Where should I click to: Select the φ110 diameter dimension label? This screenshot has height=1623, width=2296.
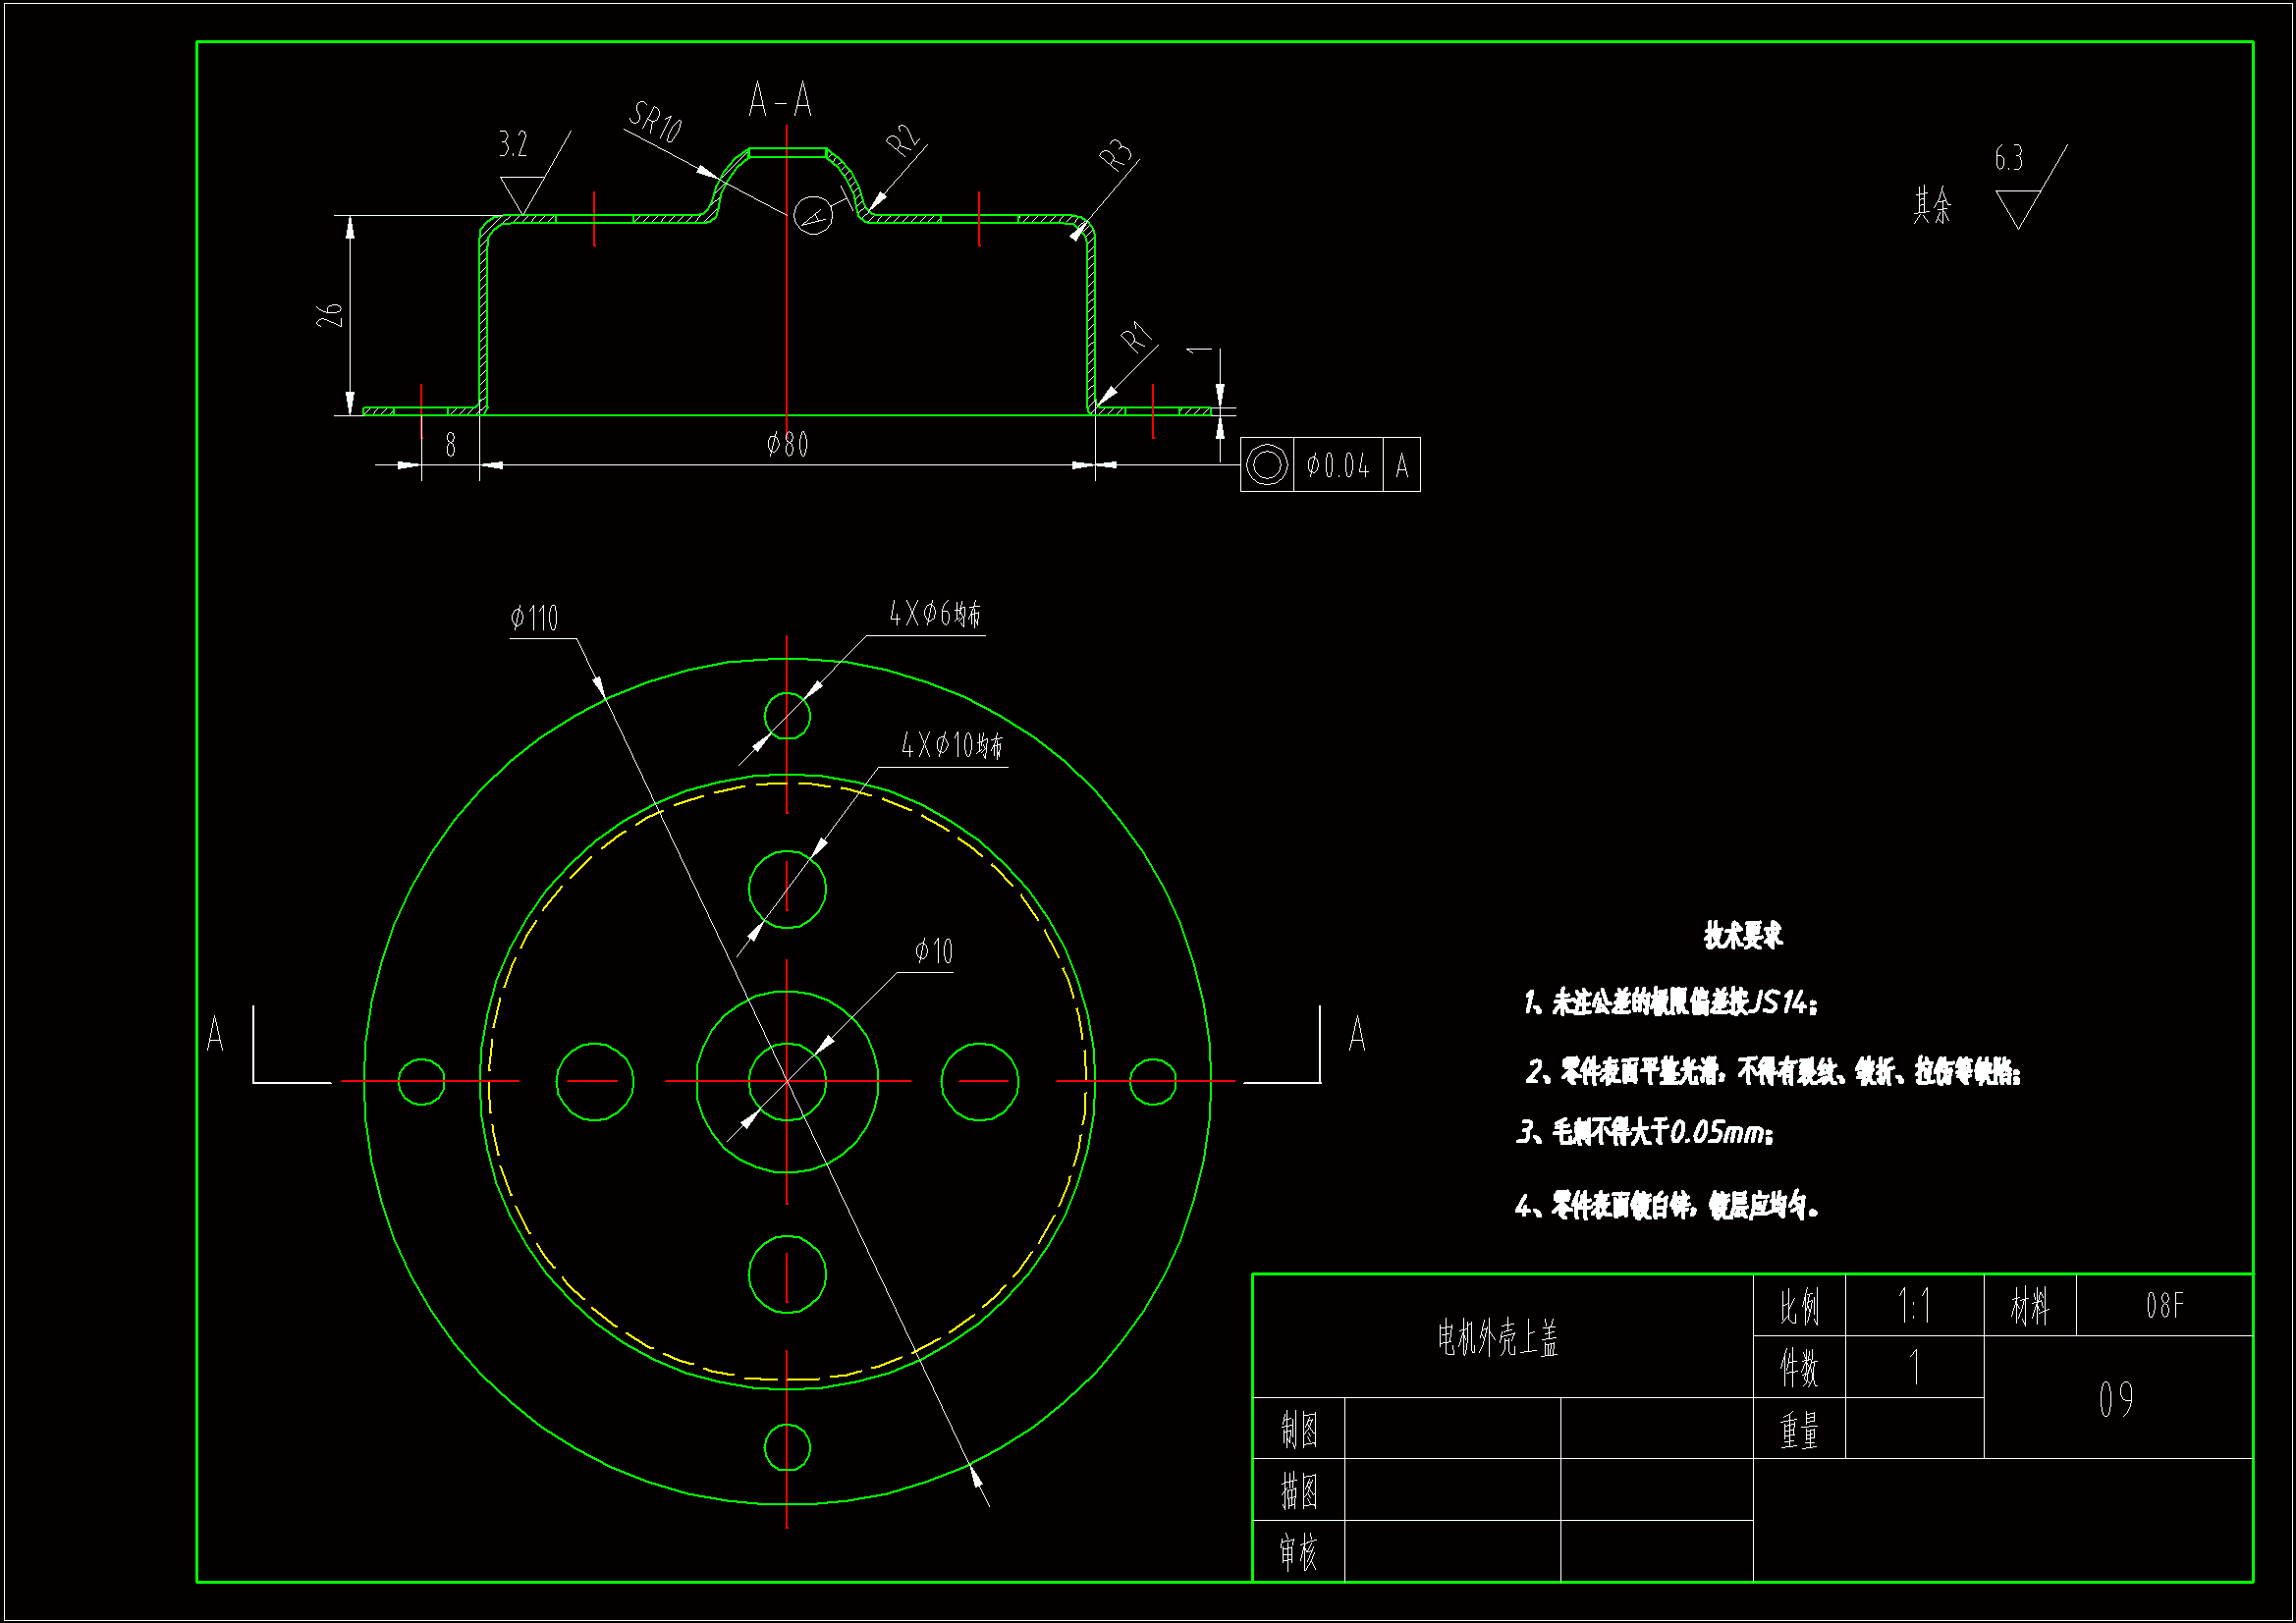[x=534, y=618]
